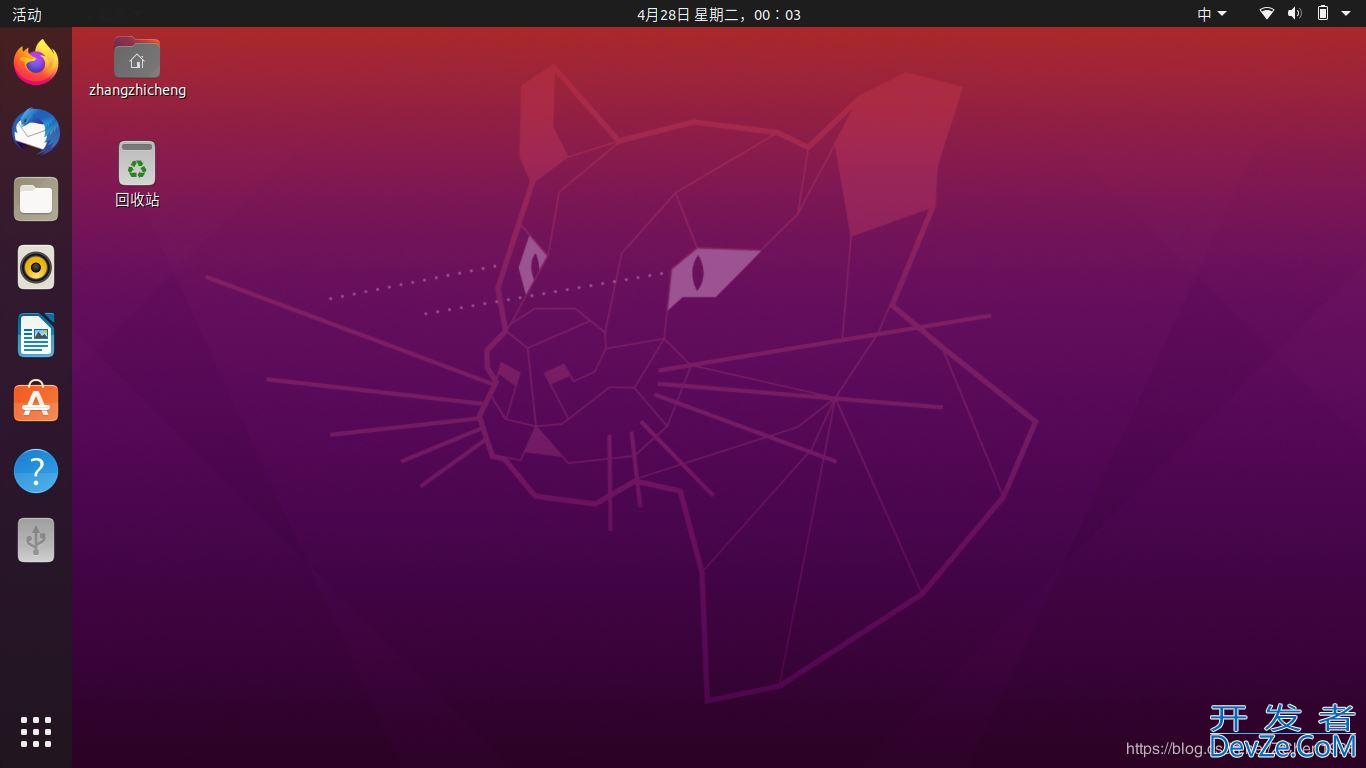Image resolution: width=1366 pixels, height=768 pixels.
Task: Show applications grid
Action: [x=36, y=732]
